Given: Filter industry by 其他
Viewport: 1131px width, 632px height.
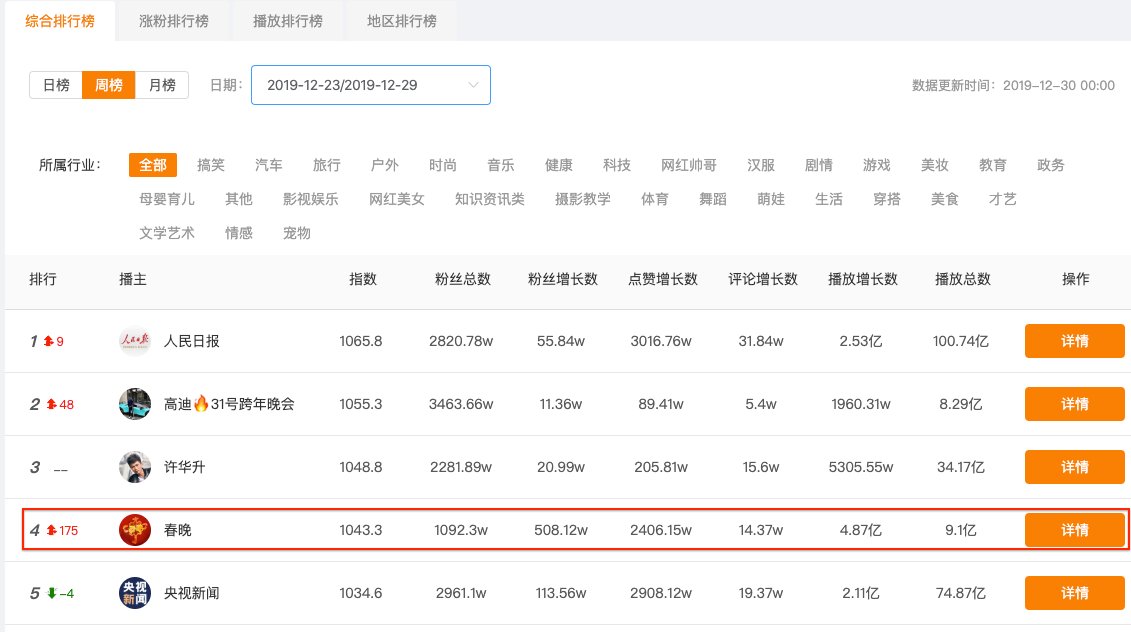Looking at the screenshot, I should point(239,199).
